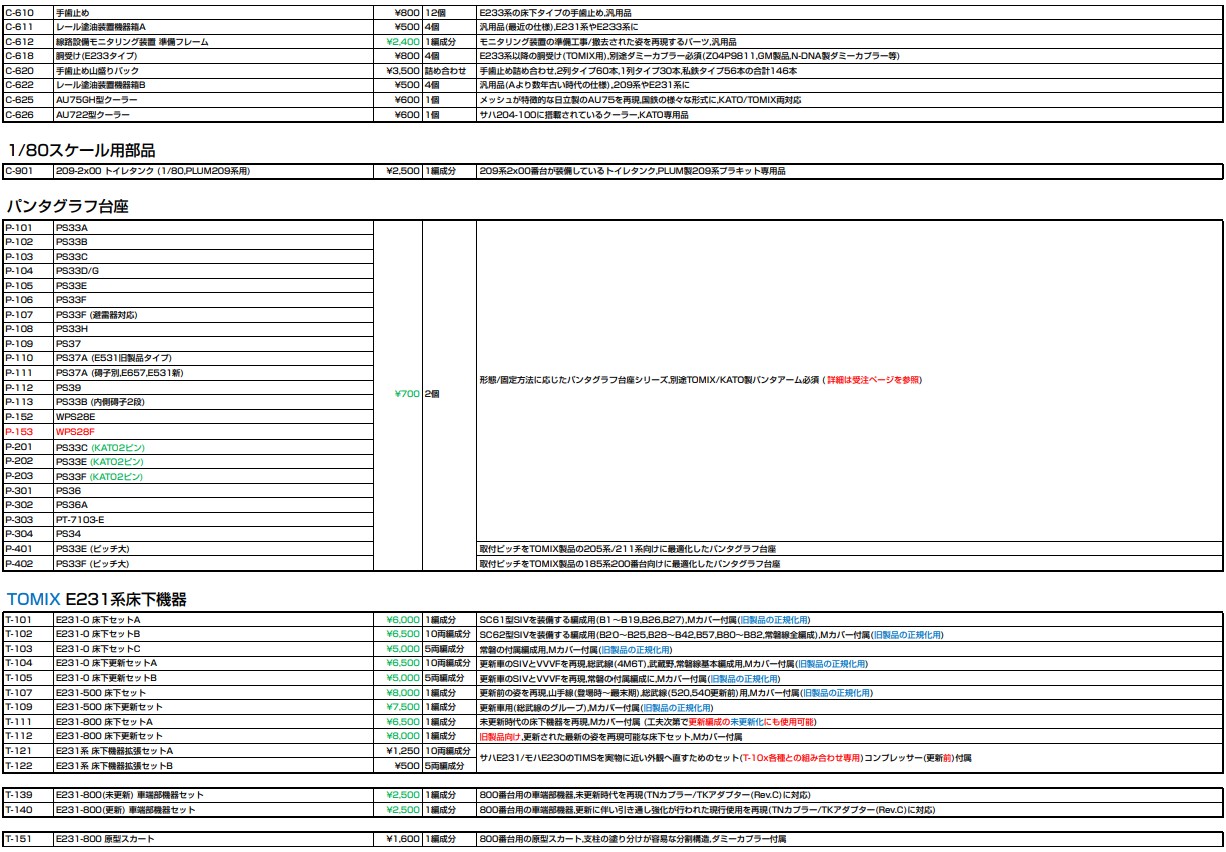Select the product code P-105
This screenshot has width=1226, height=852.
tap(19, 286)
